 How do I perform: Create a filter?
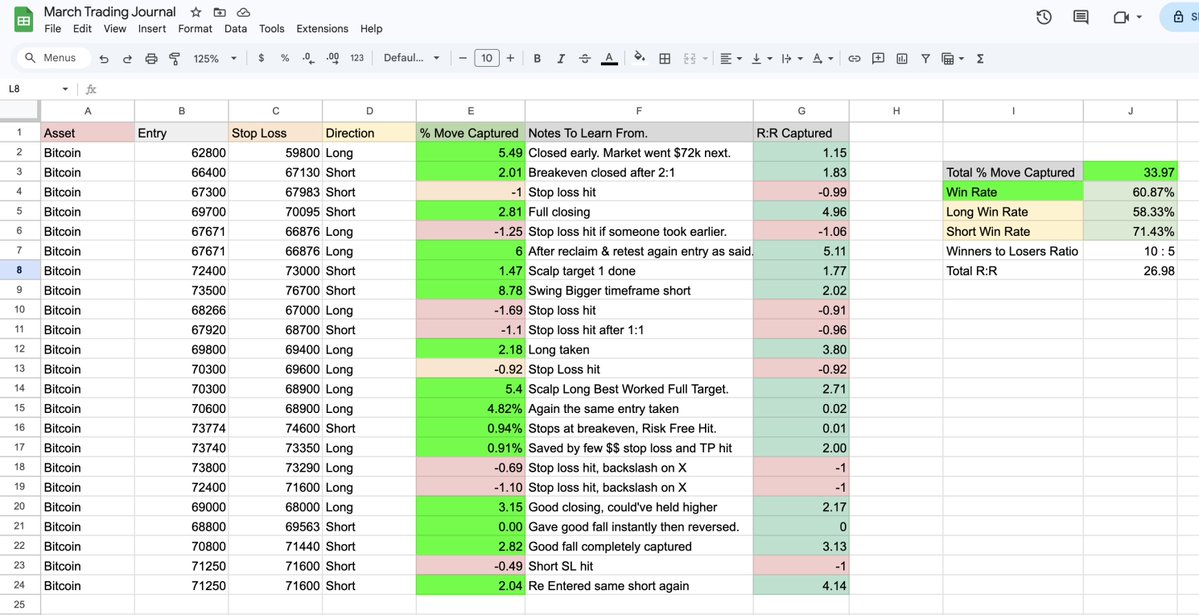925,58
